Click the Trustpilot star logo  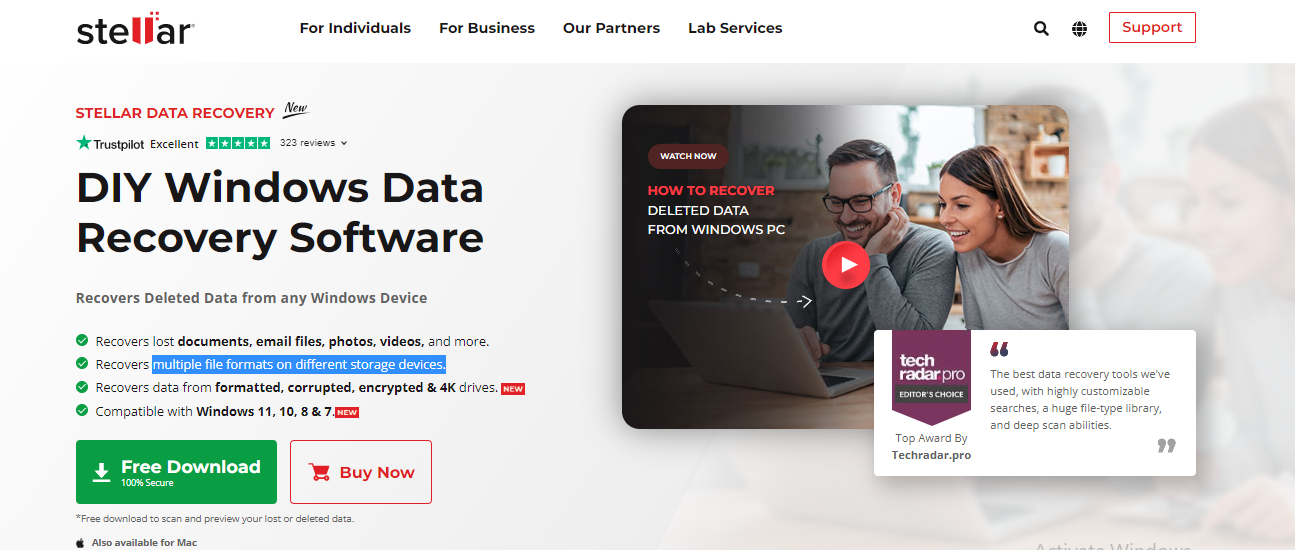(x=84, y=143)
